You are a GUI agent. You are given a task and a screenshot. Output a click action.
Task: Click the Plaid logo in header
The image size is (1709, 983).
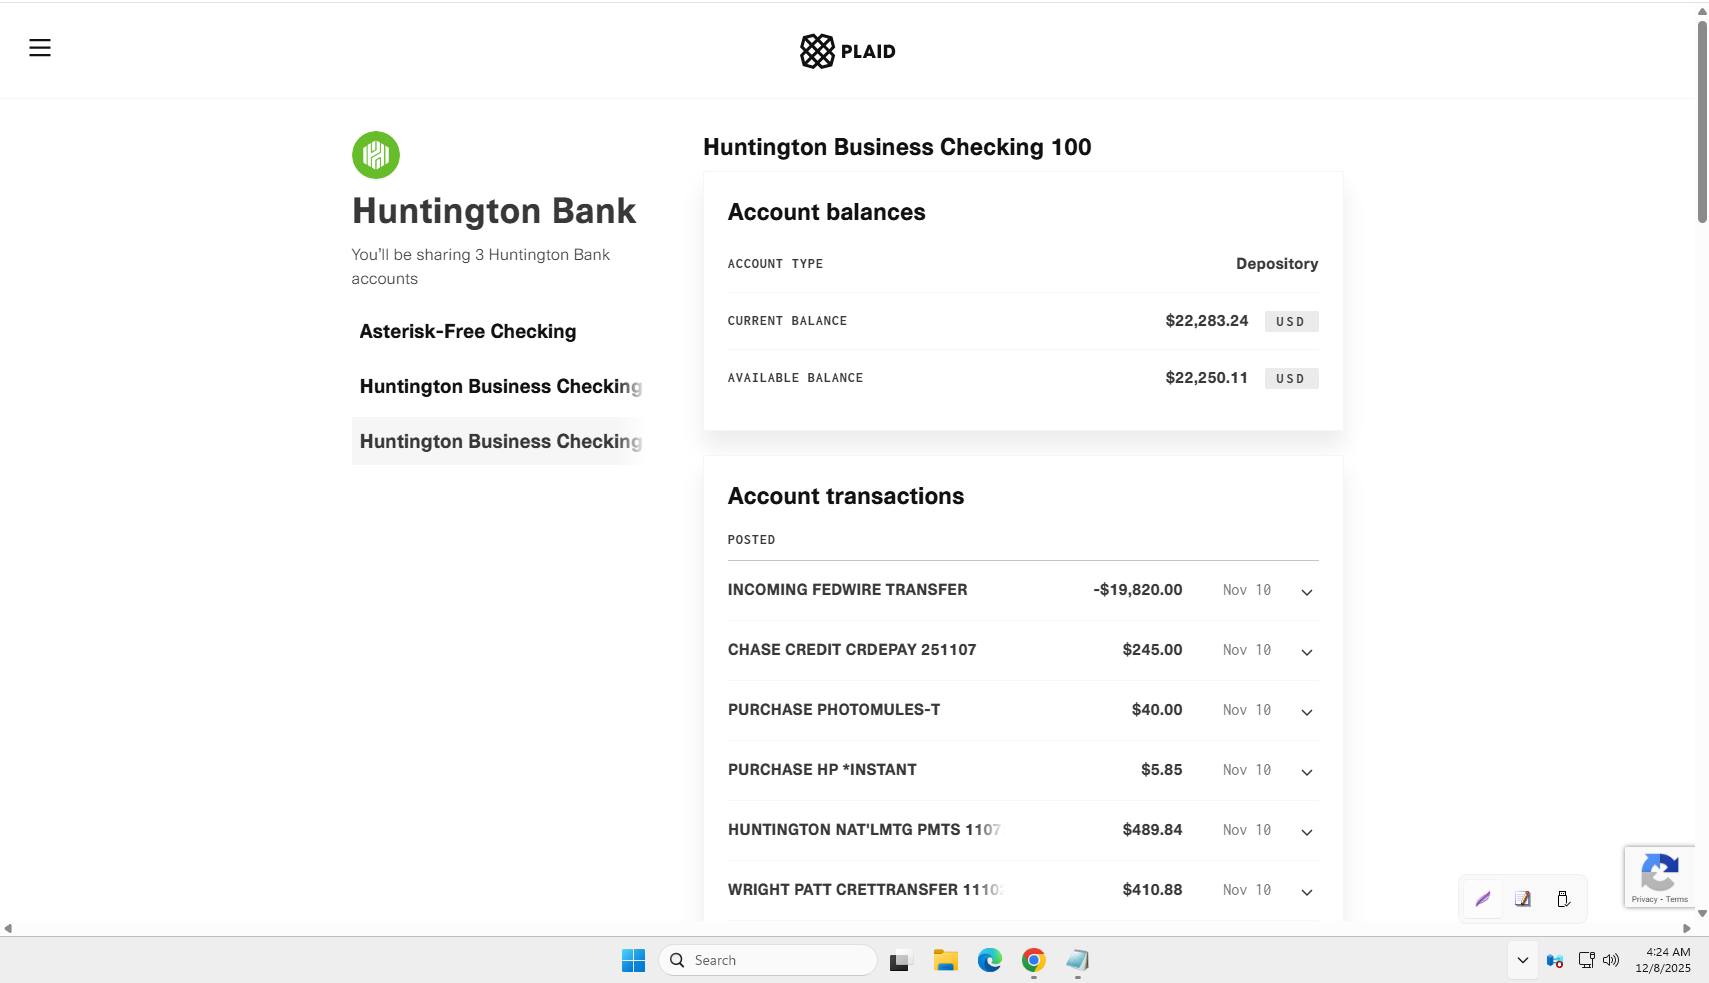click(x=847, y=51)
